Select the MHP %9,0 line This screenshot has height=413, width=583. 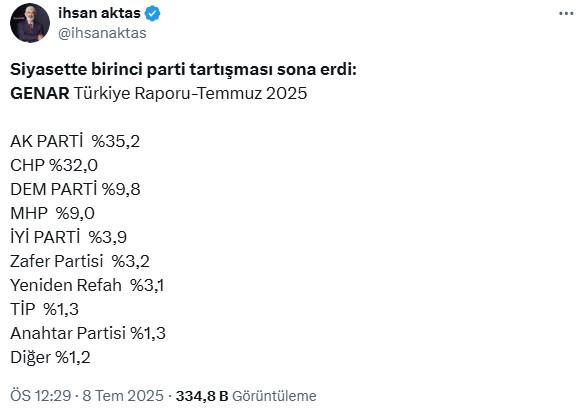(x=52, y=213)
